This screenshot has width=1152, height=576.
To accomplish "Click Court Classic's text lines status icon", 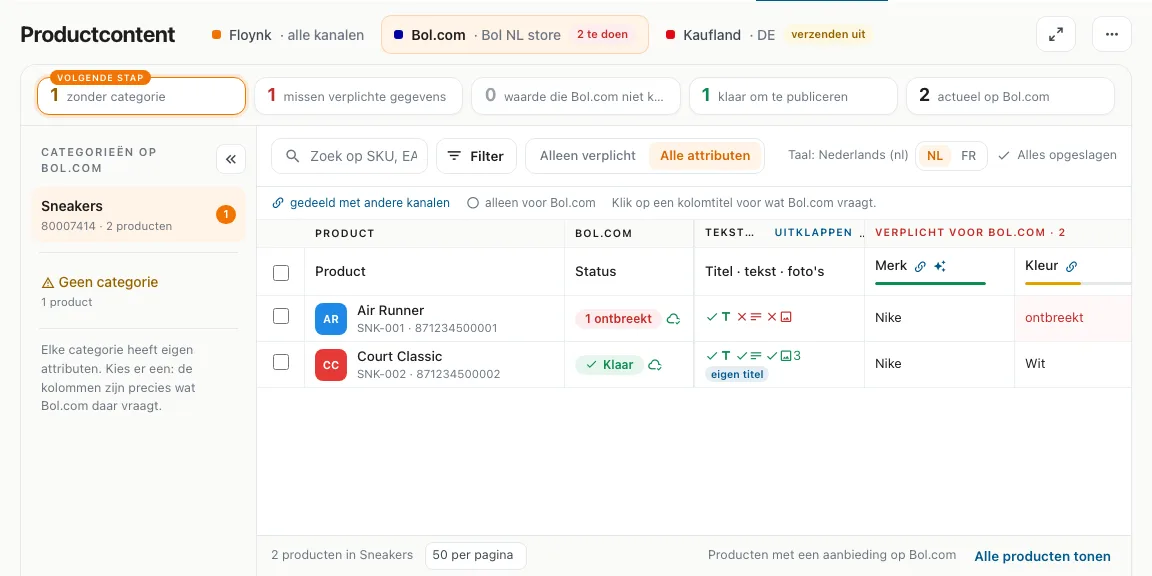I will point(756,356).
